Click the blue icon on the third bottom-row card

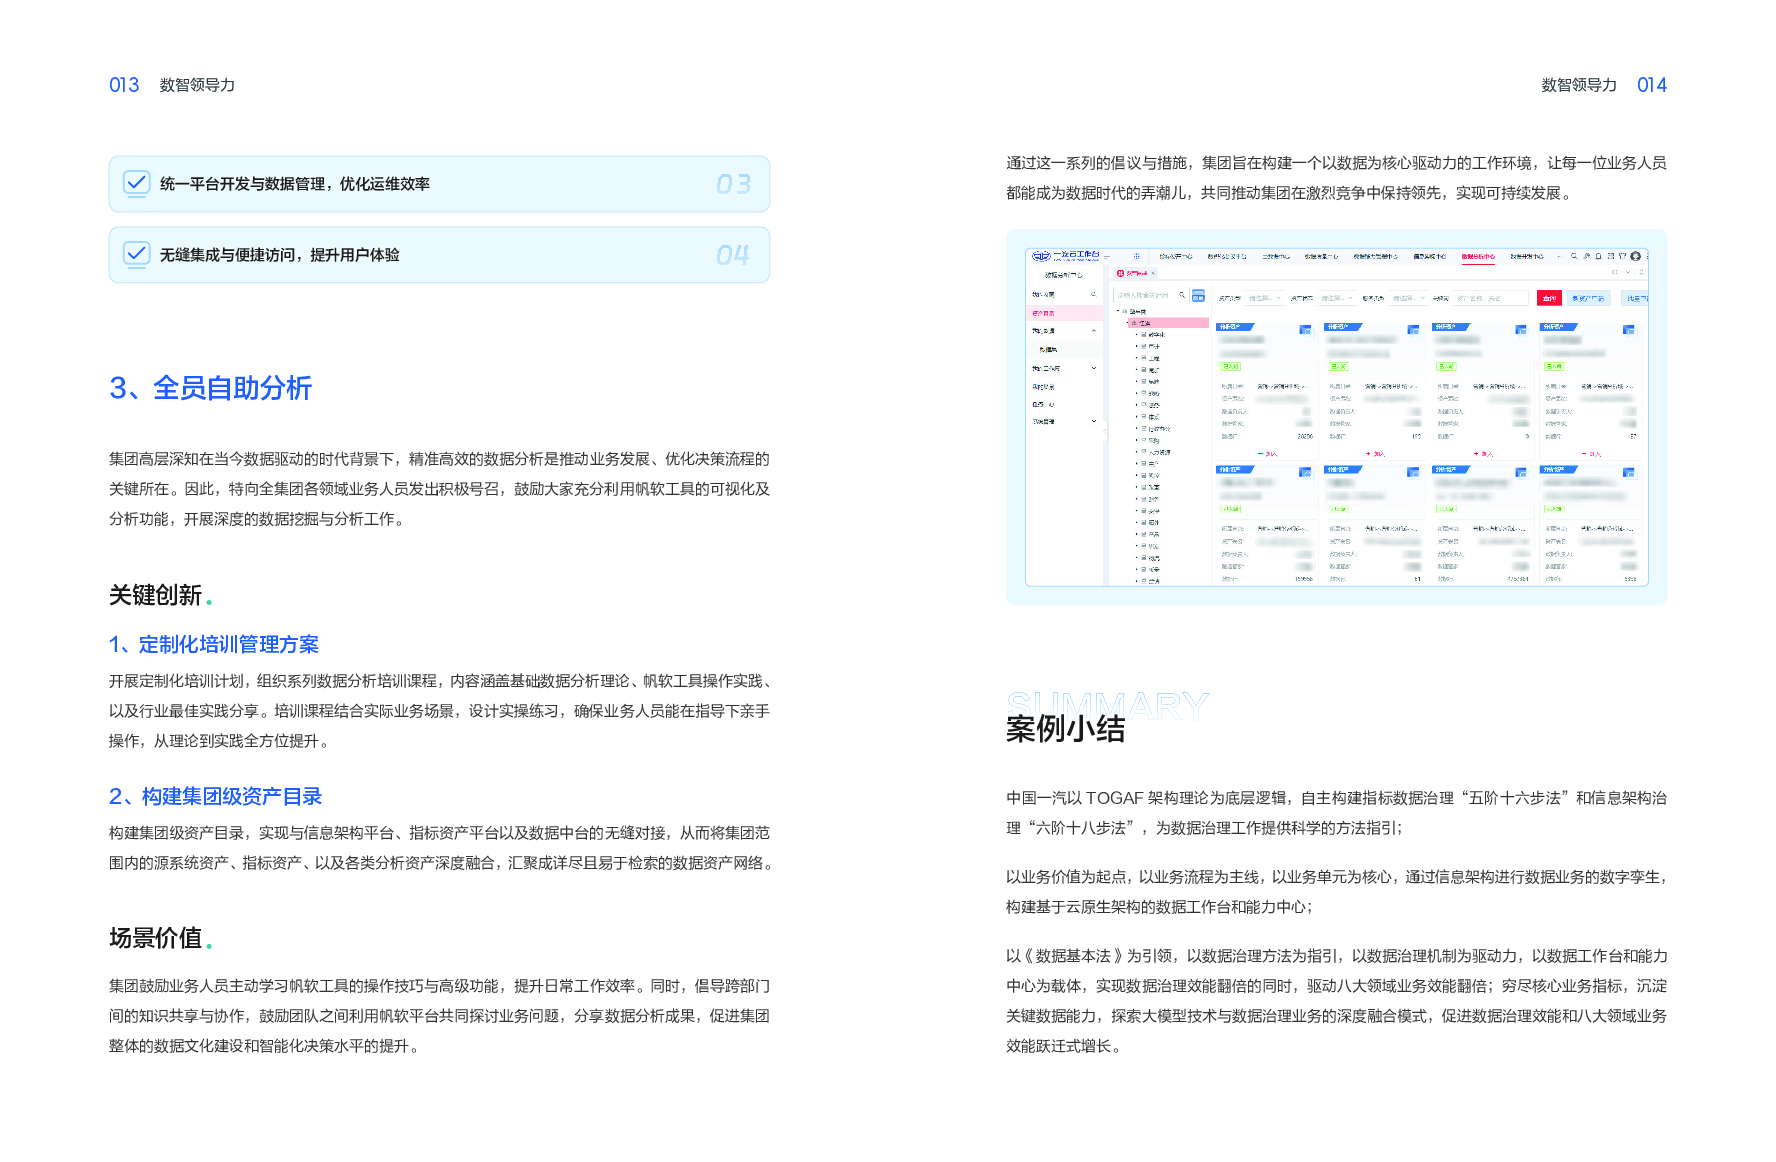click(x=1521, y=471)
